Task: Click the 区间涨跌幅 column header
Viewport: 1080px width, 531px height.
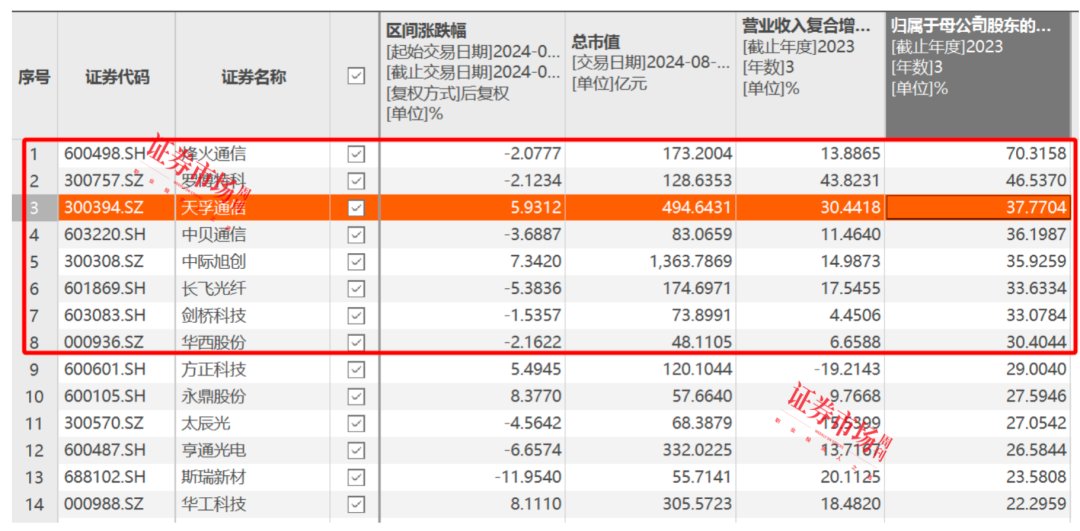Action: point(426,30)
